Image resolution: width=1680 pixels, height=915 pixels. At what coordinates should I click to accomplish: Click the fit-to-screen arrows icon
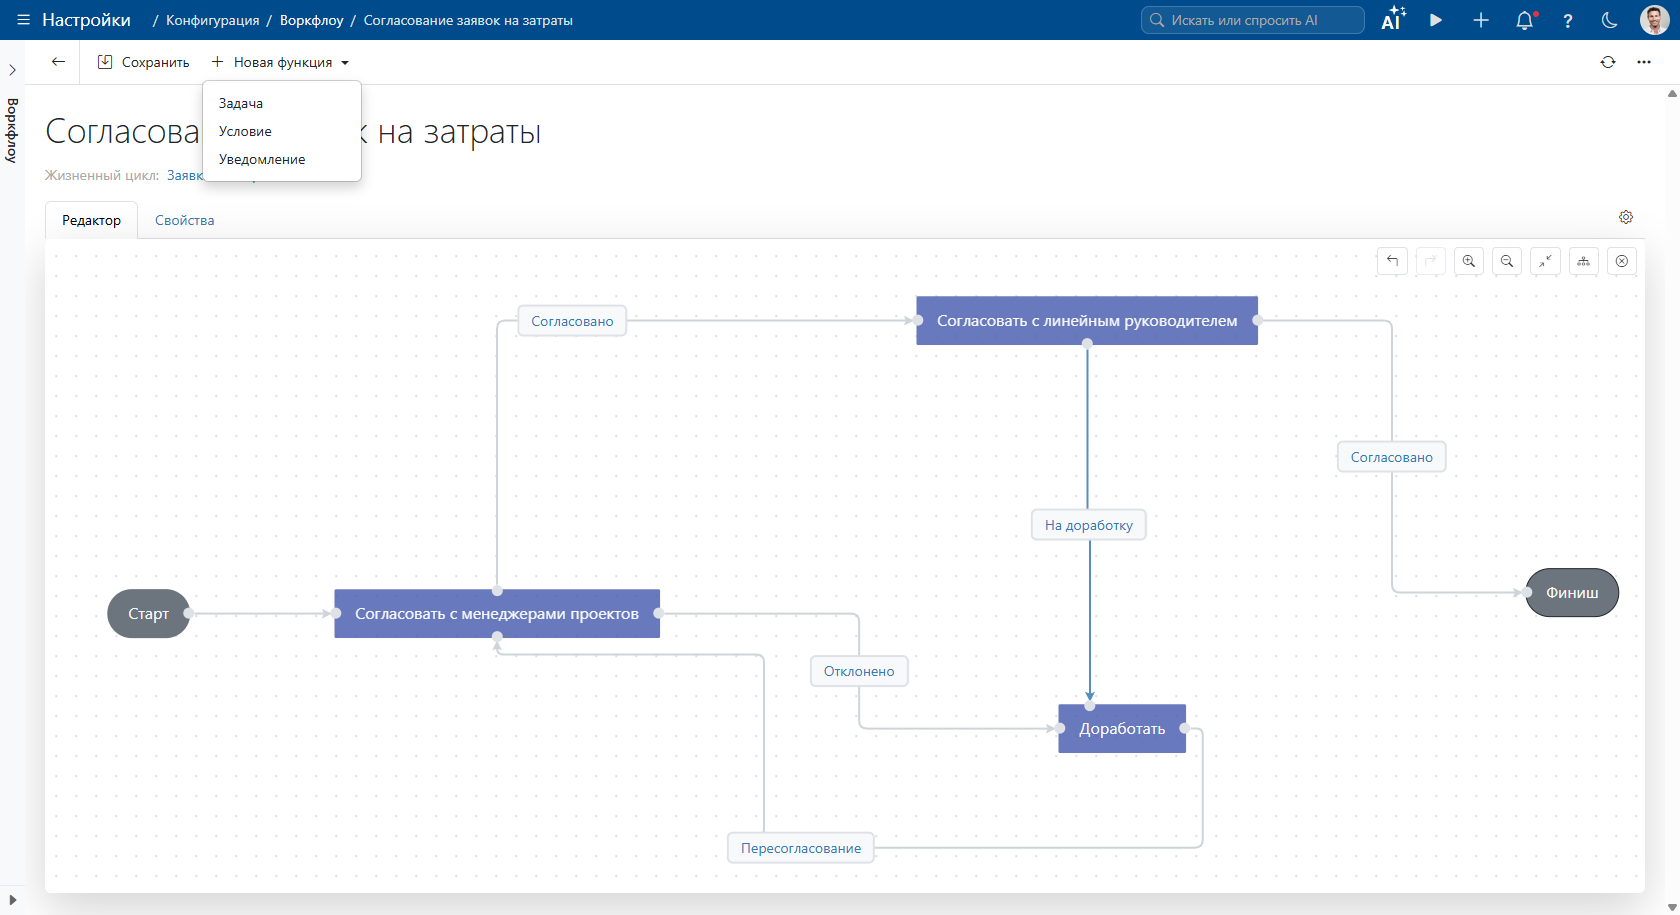(1545, 261)
